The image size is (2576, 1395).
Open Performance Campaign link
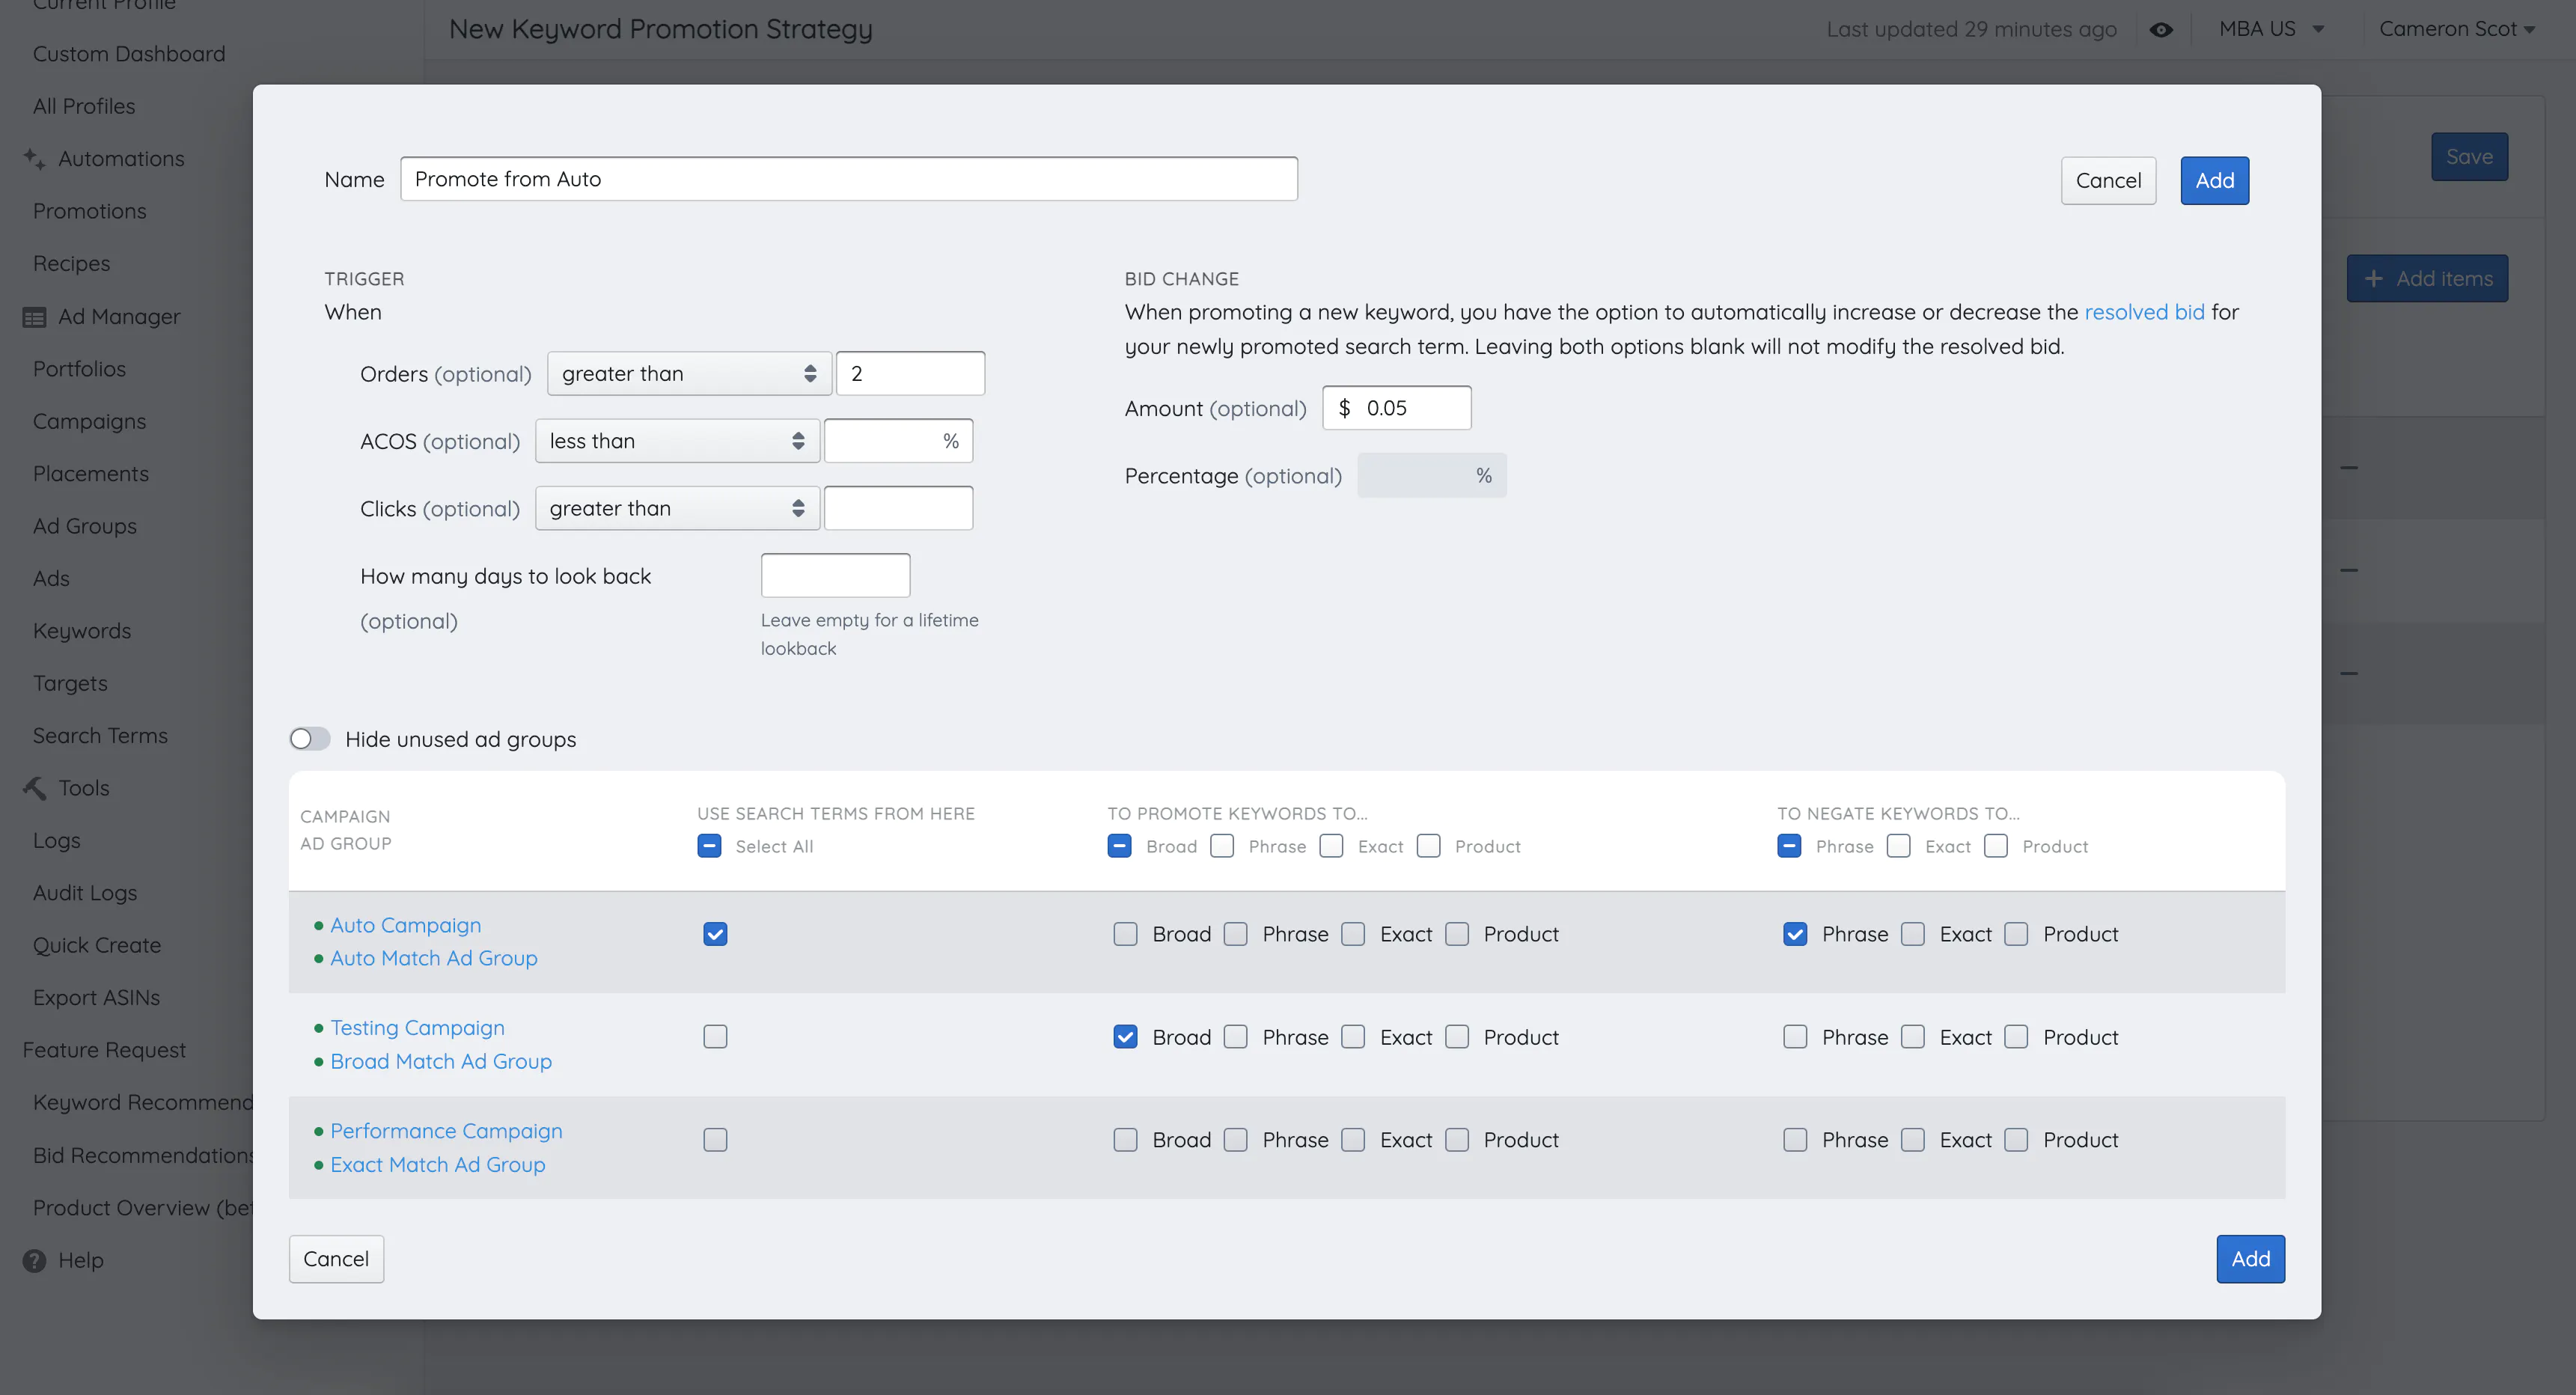click(x=446, y=1131)
